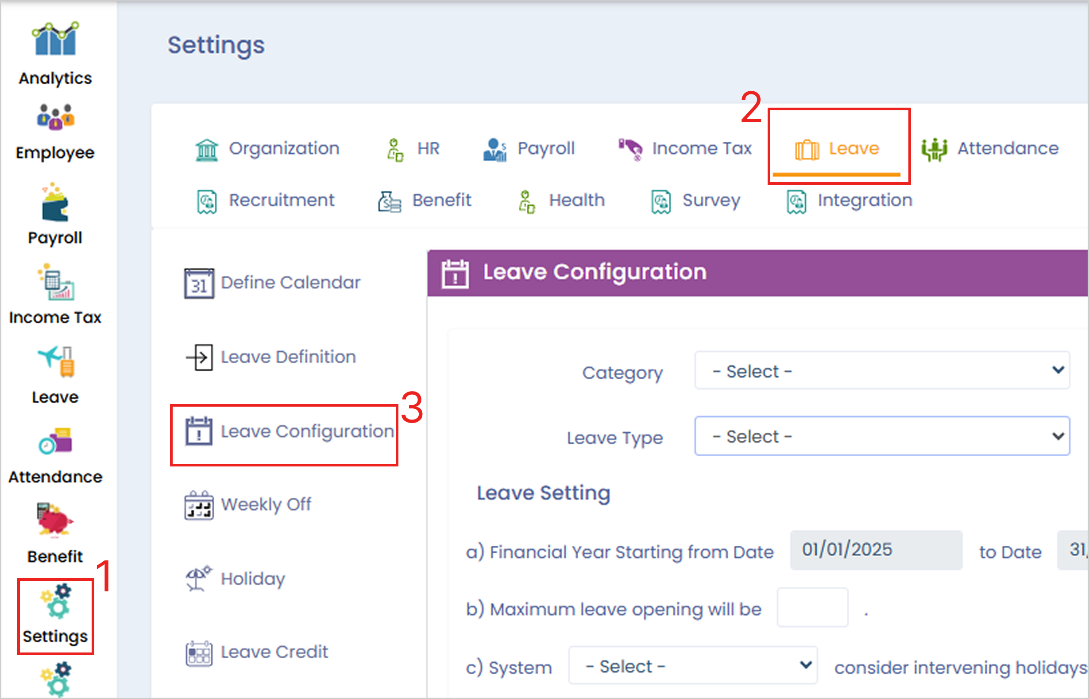Screen dimensions: 1089x699
Task: Click the maximum leave opening input field
Action: 812,608
